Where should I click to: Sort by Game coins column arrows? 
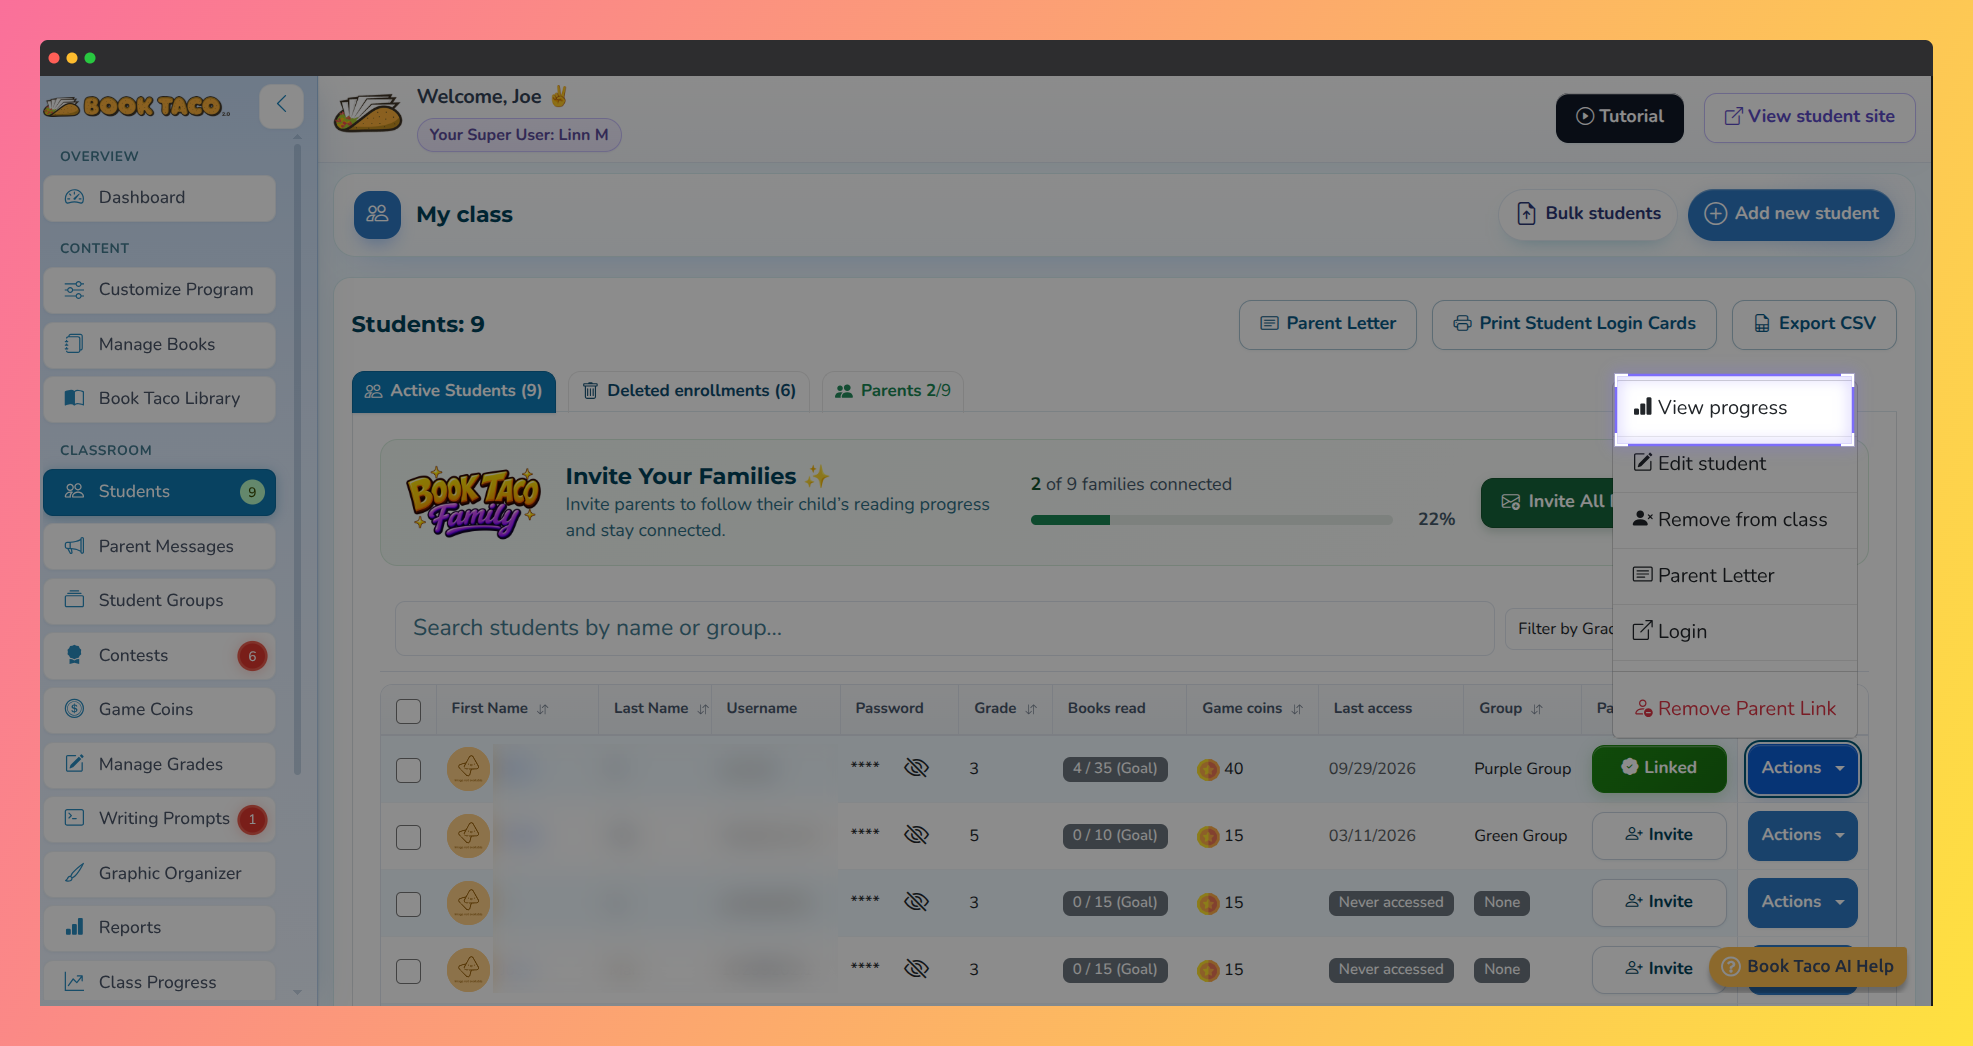1297,709
